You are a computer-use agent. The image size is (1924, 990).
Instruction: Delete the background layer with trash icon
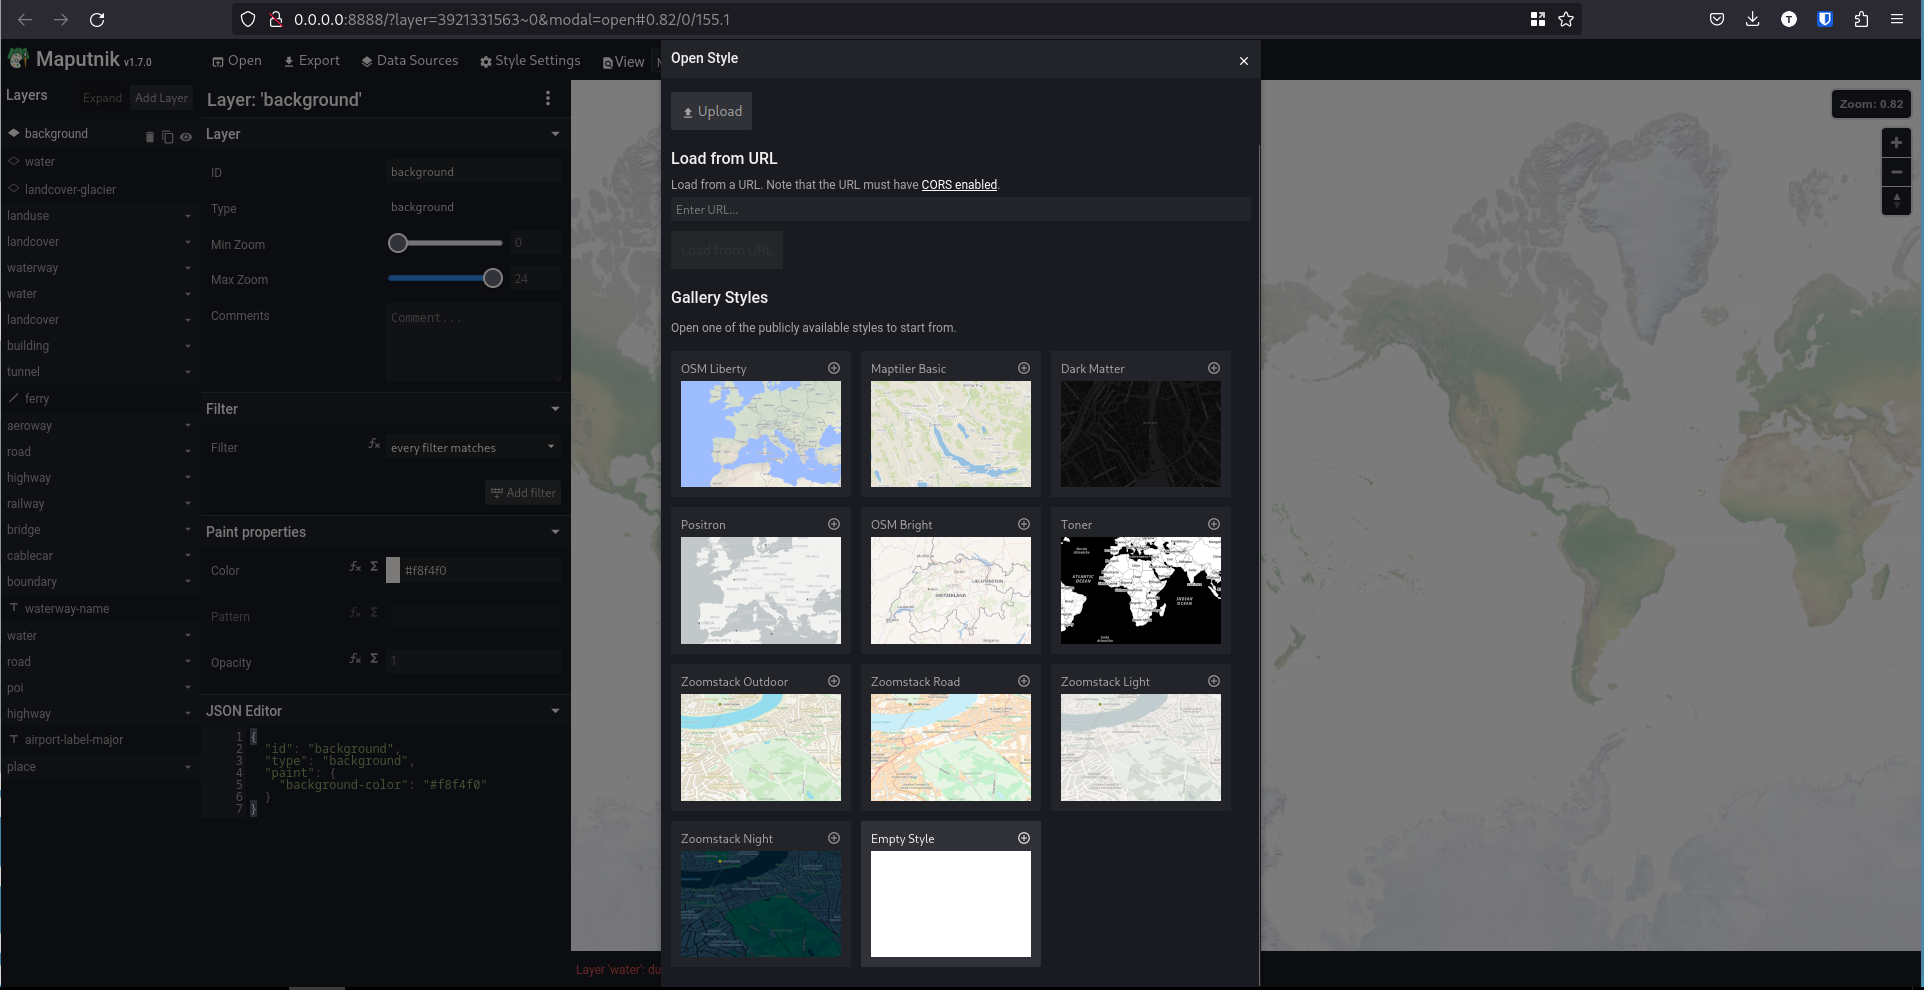coord(150,137)
